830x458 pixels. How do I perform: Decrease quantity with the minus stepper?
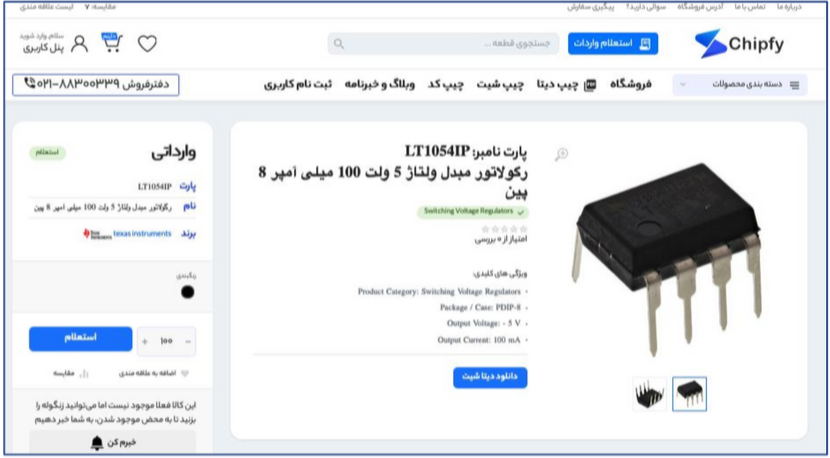pyautogui.click(x=188, y=342)
